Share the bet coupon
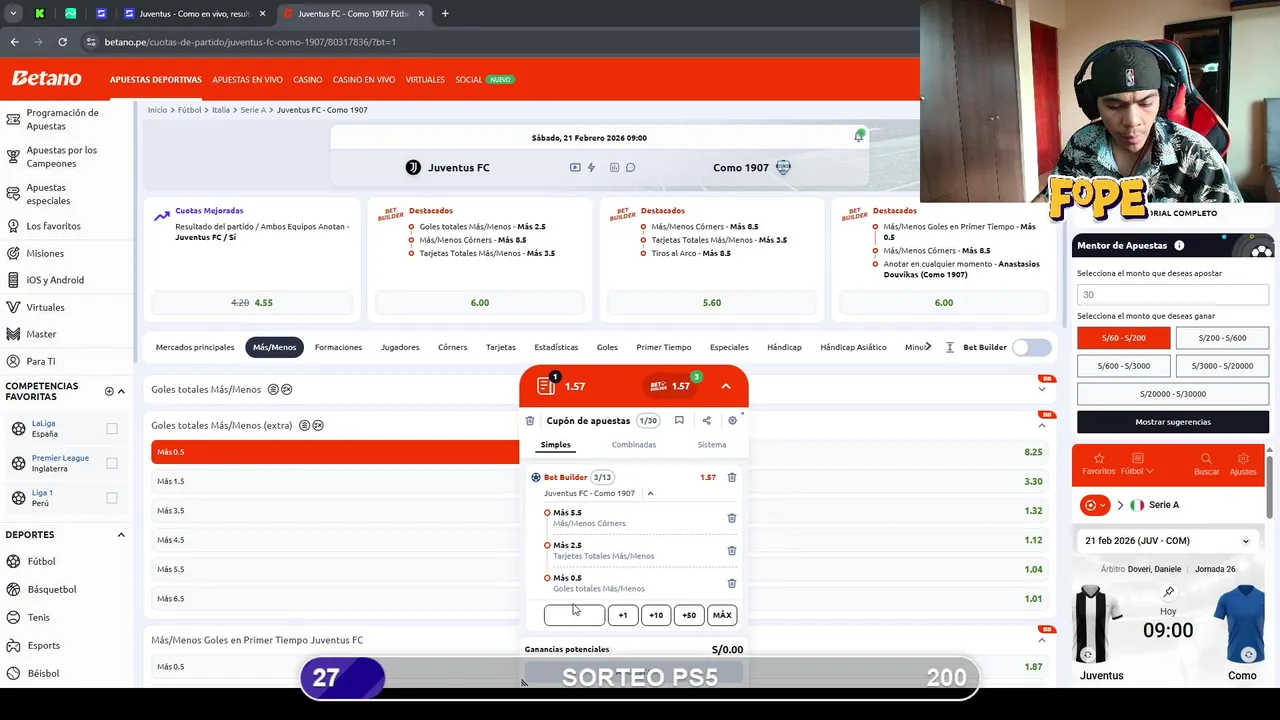The height and width of the screenshot is (720, 1280). pyautogui.click(x=706, y=421)
